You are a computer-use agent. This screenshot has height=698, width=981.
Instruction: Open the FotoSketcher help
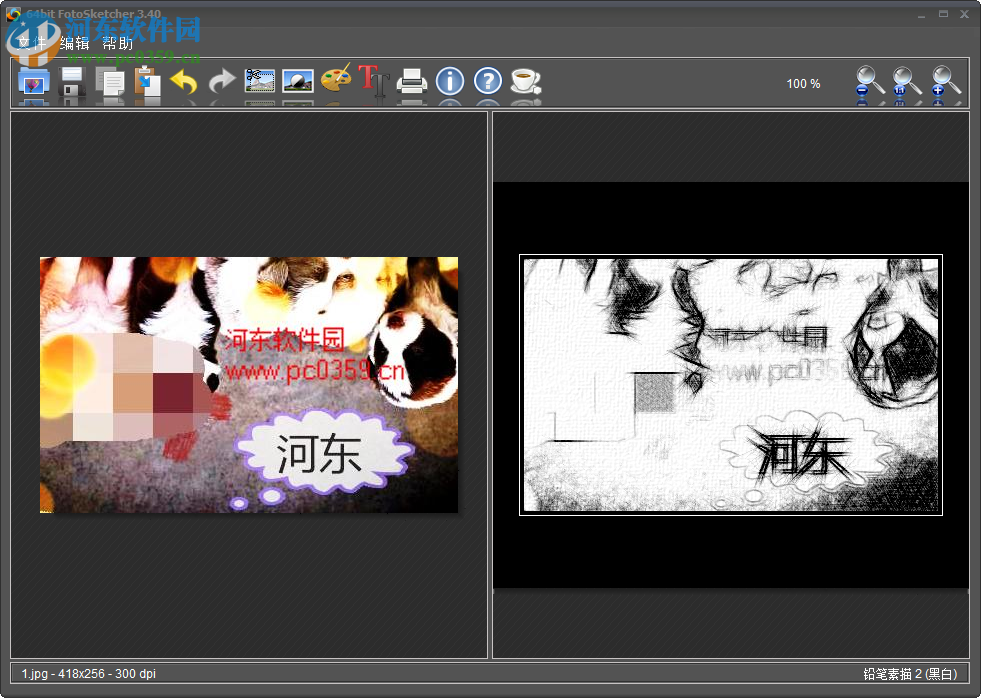point(487,84)
